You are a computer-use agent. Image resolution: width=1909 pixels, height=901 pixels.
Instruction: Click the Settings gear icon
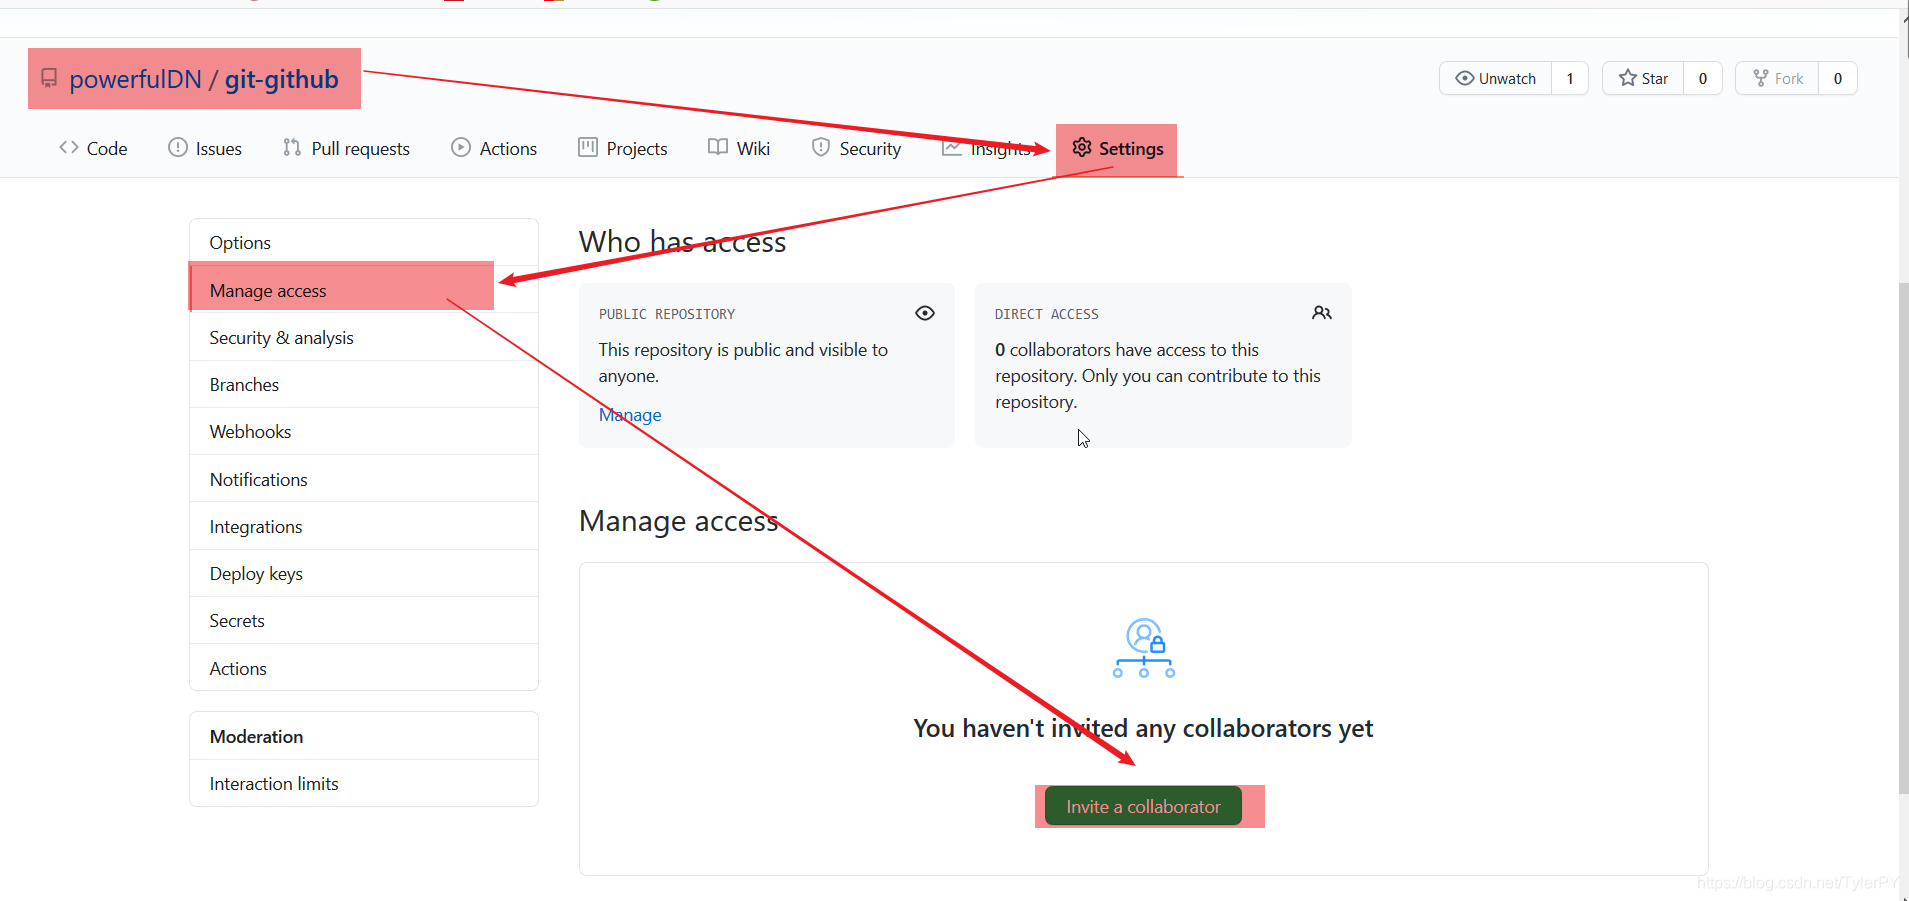click(x=1082, y=147)
